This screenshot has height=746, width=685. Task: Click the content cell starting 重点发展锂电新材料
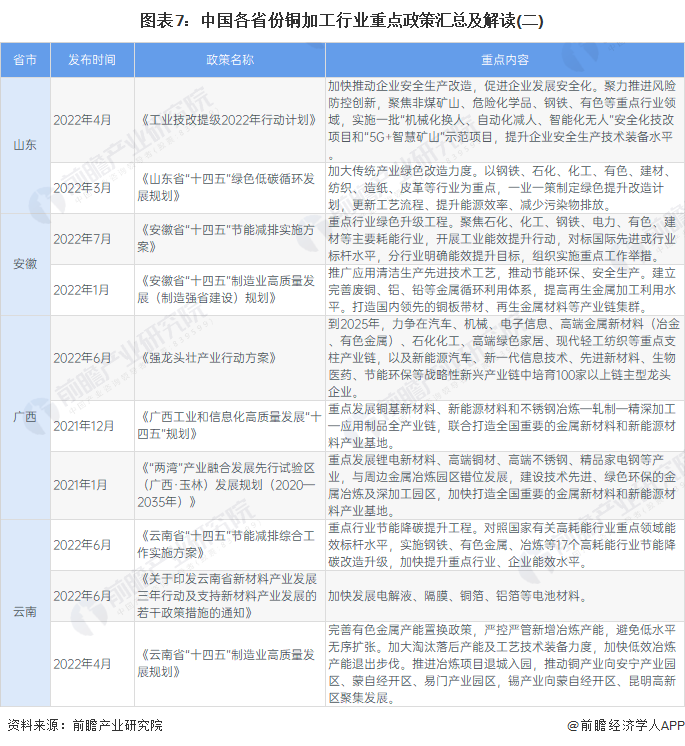505,485
